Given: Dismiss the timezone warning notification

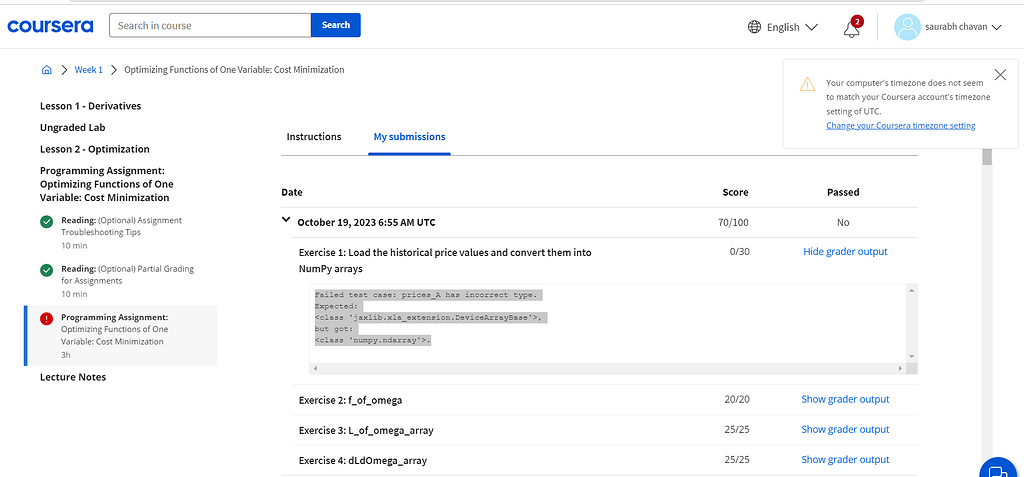Looking at the screenshot, I should tap(1000, 75).
